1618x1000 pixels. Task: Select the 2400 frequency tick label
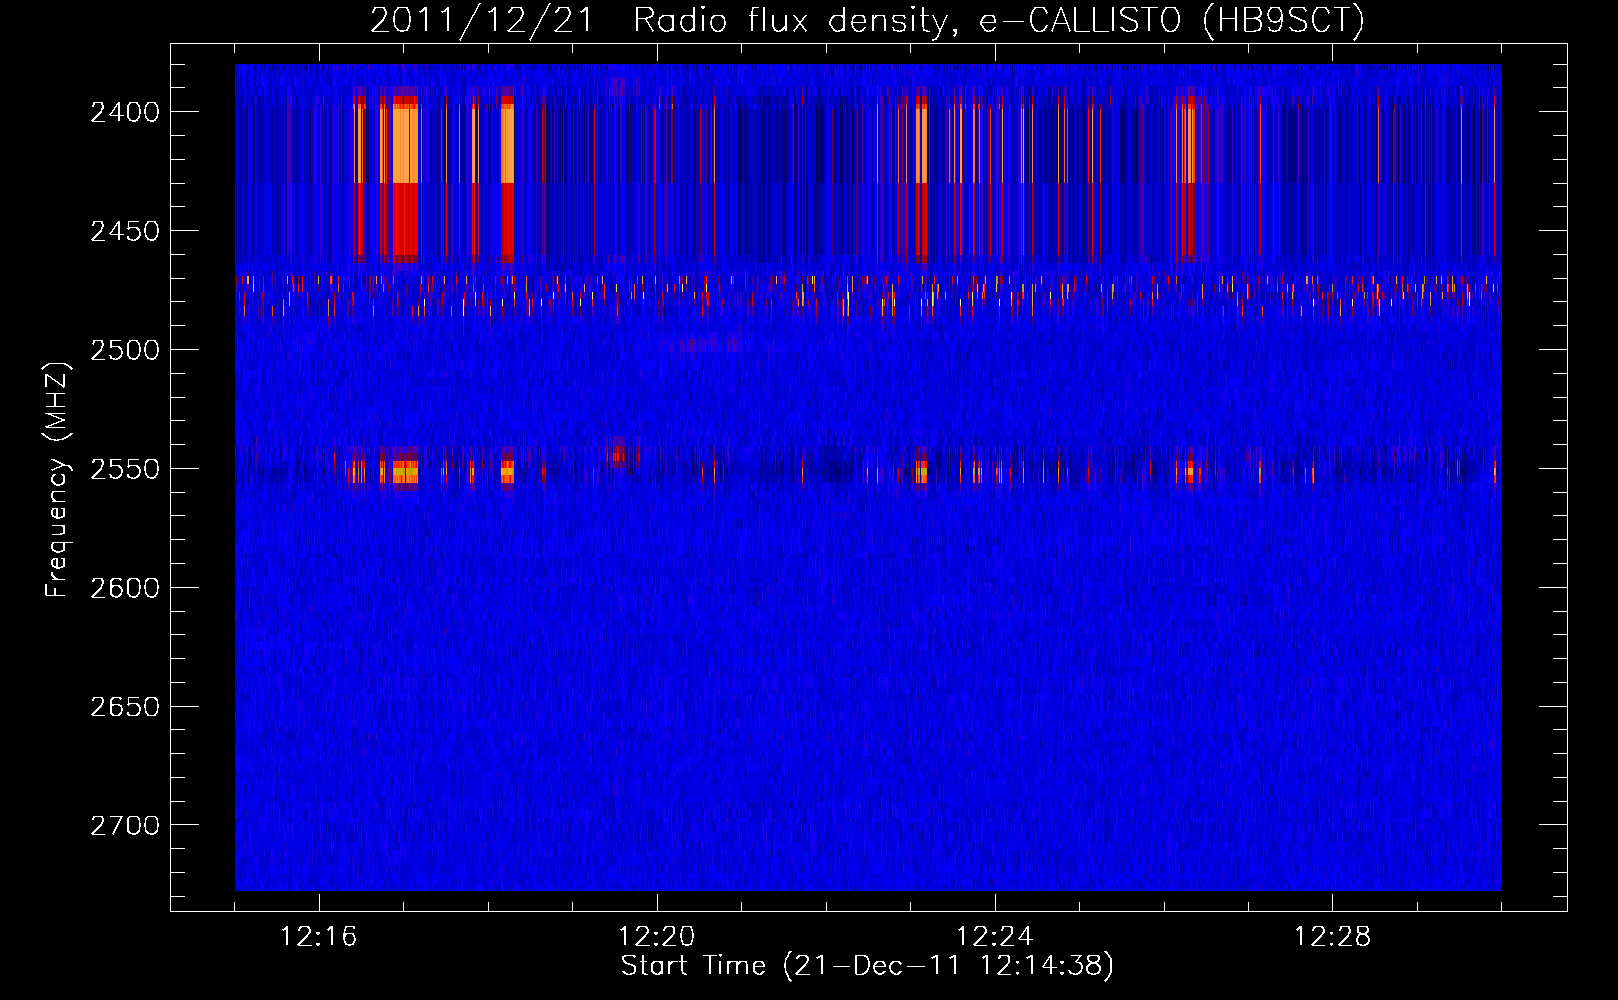(x=125, y=112)
